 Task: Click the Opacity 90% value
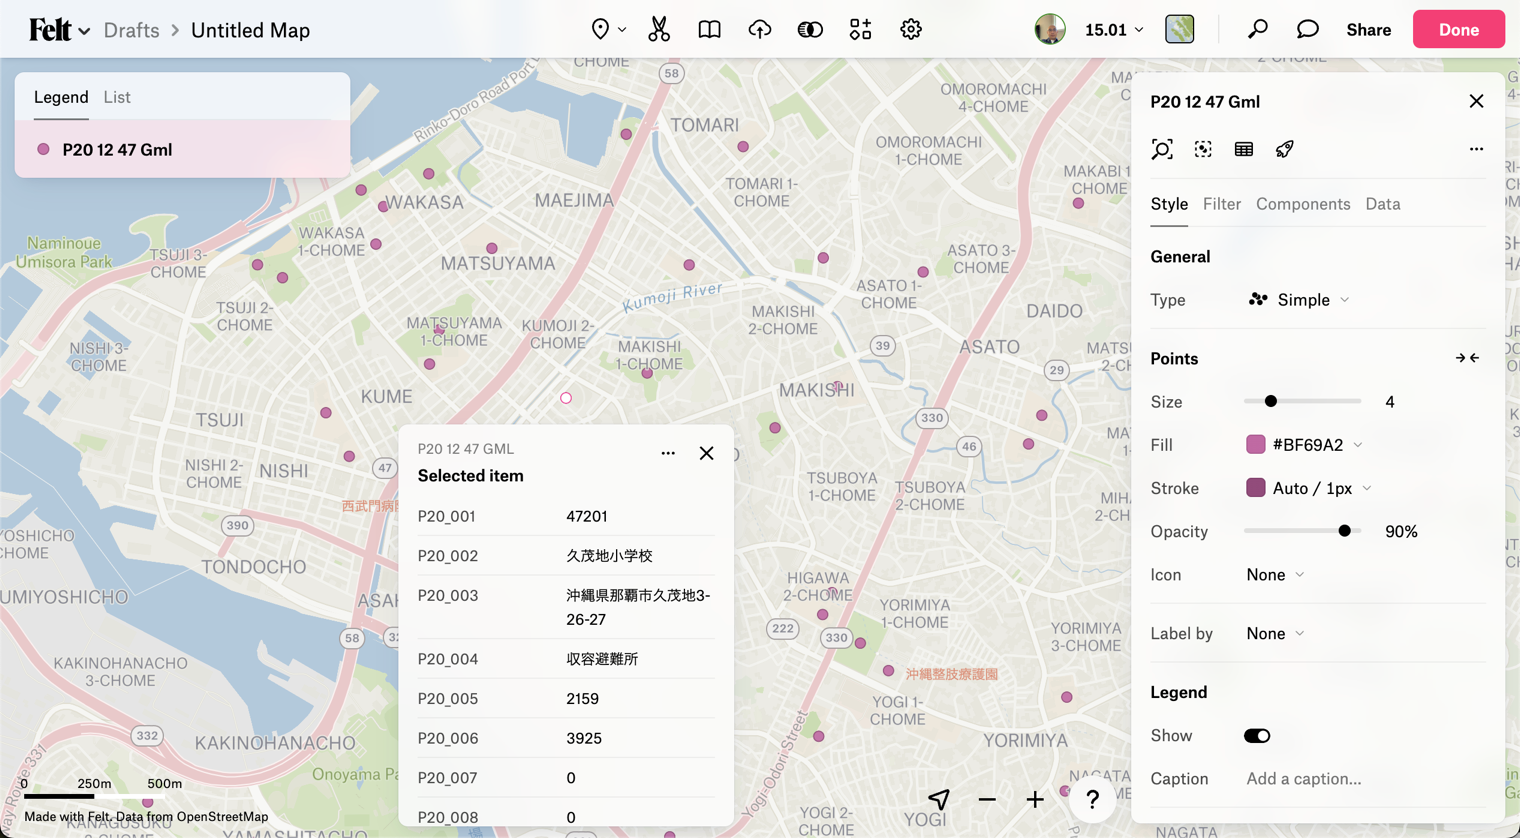[1401, 532]
